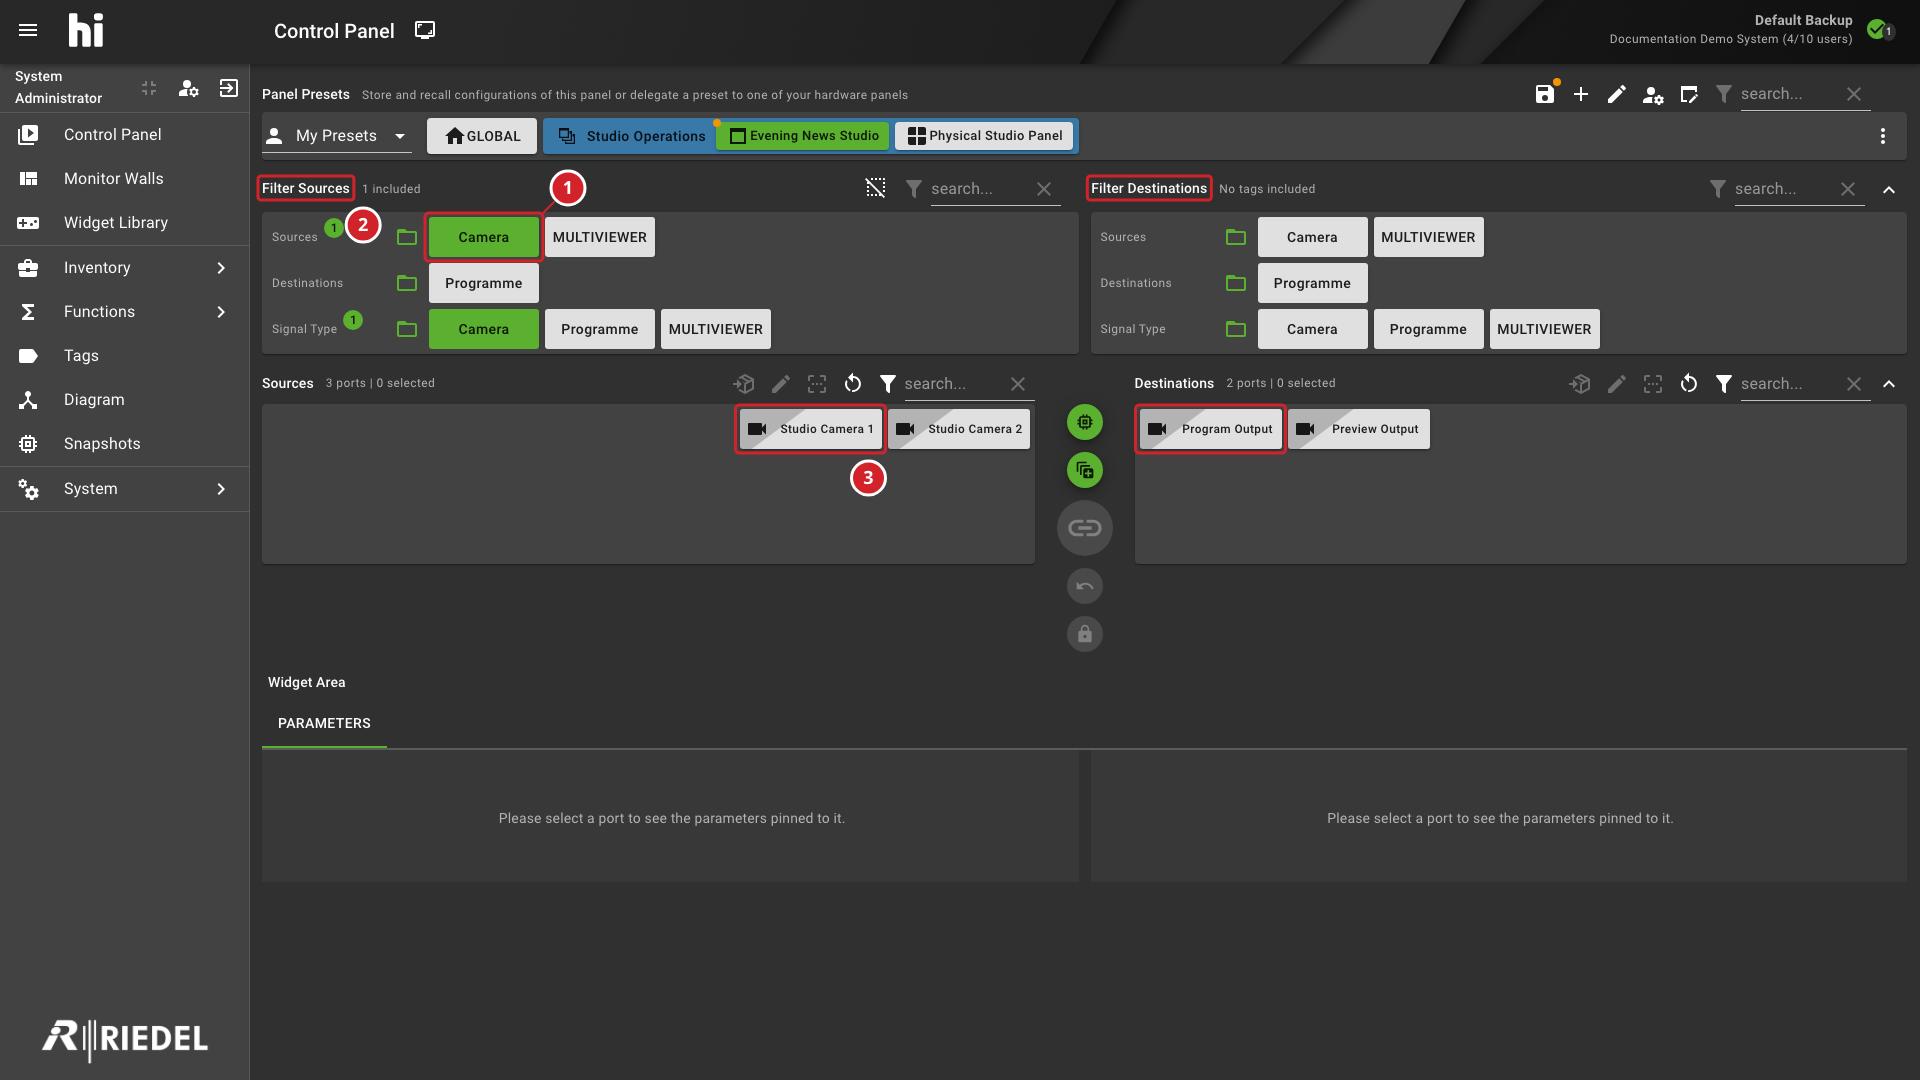Open preset user permissions icon
Image resolution: width=1920 pixels, height=1080 pixels.
1653,95
